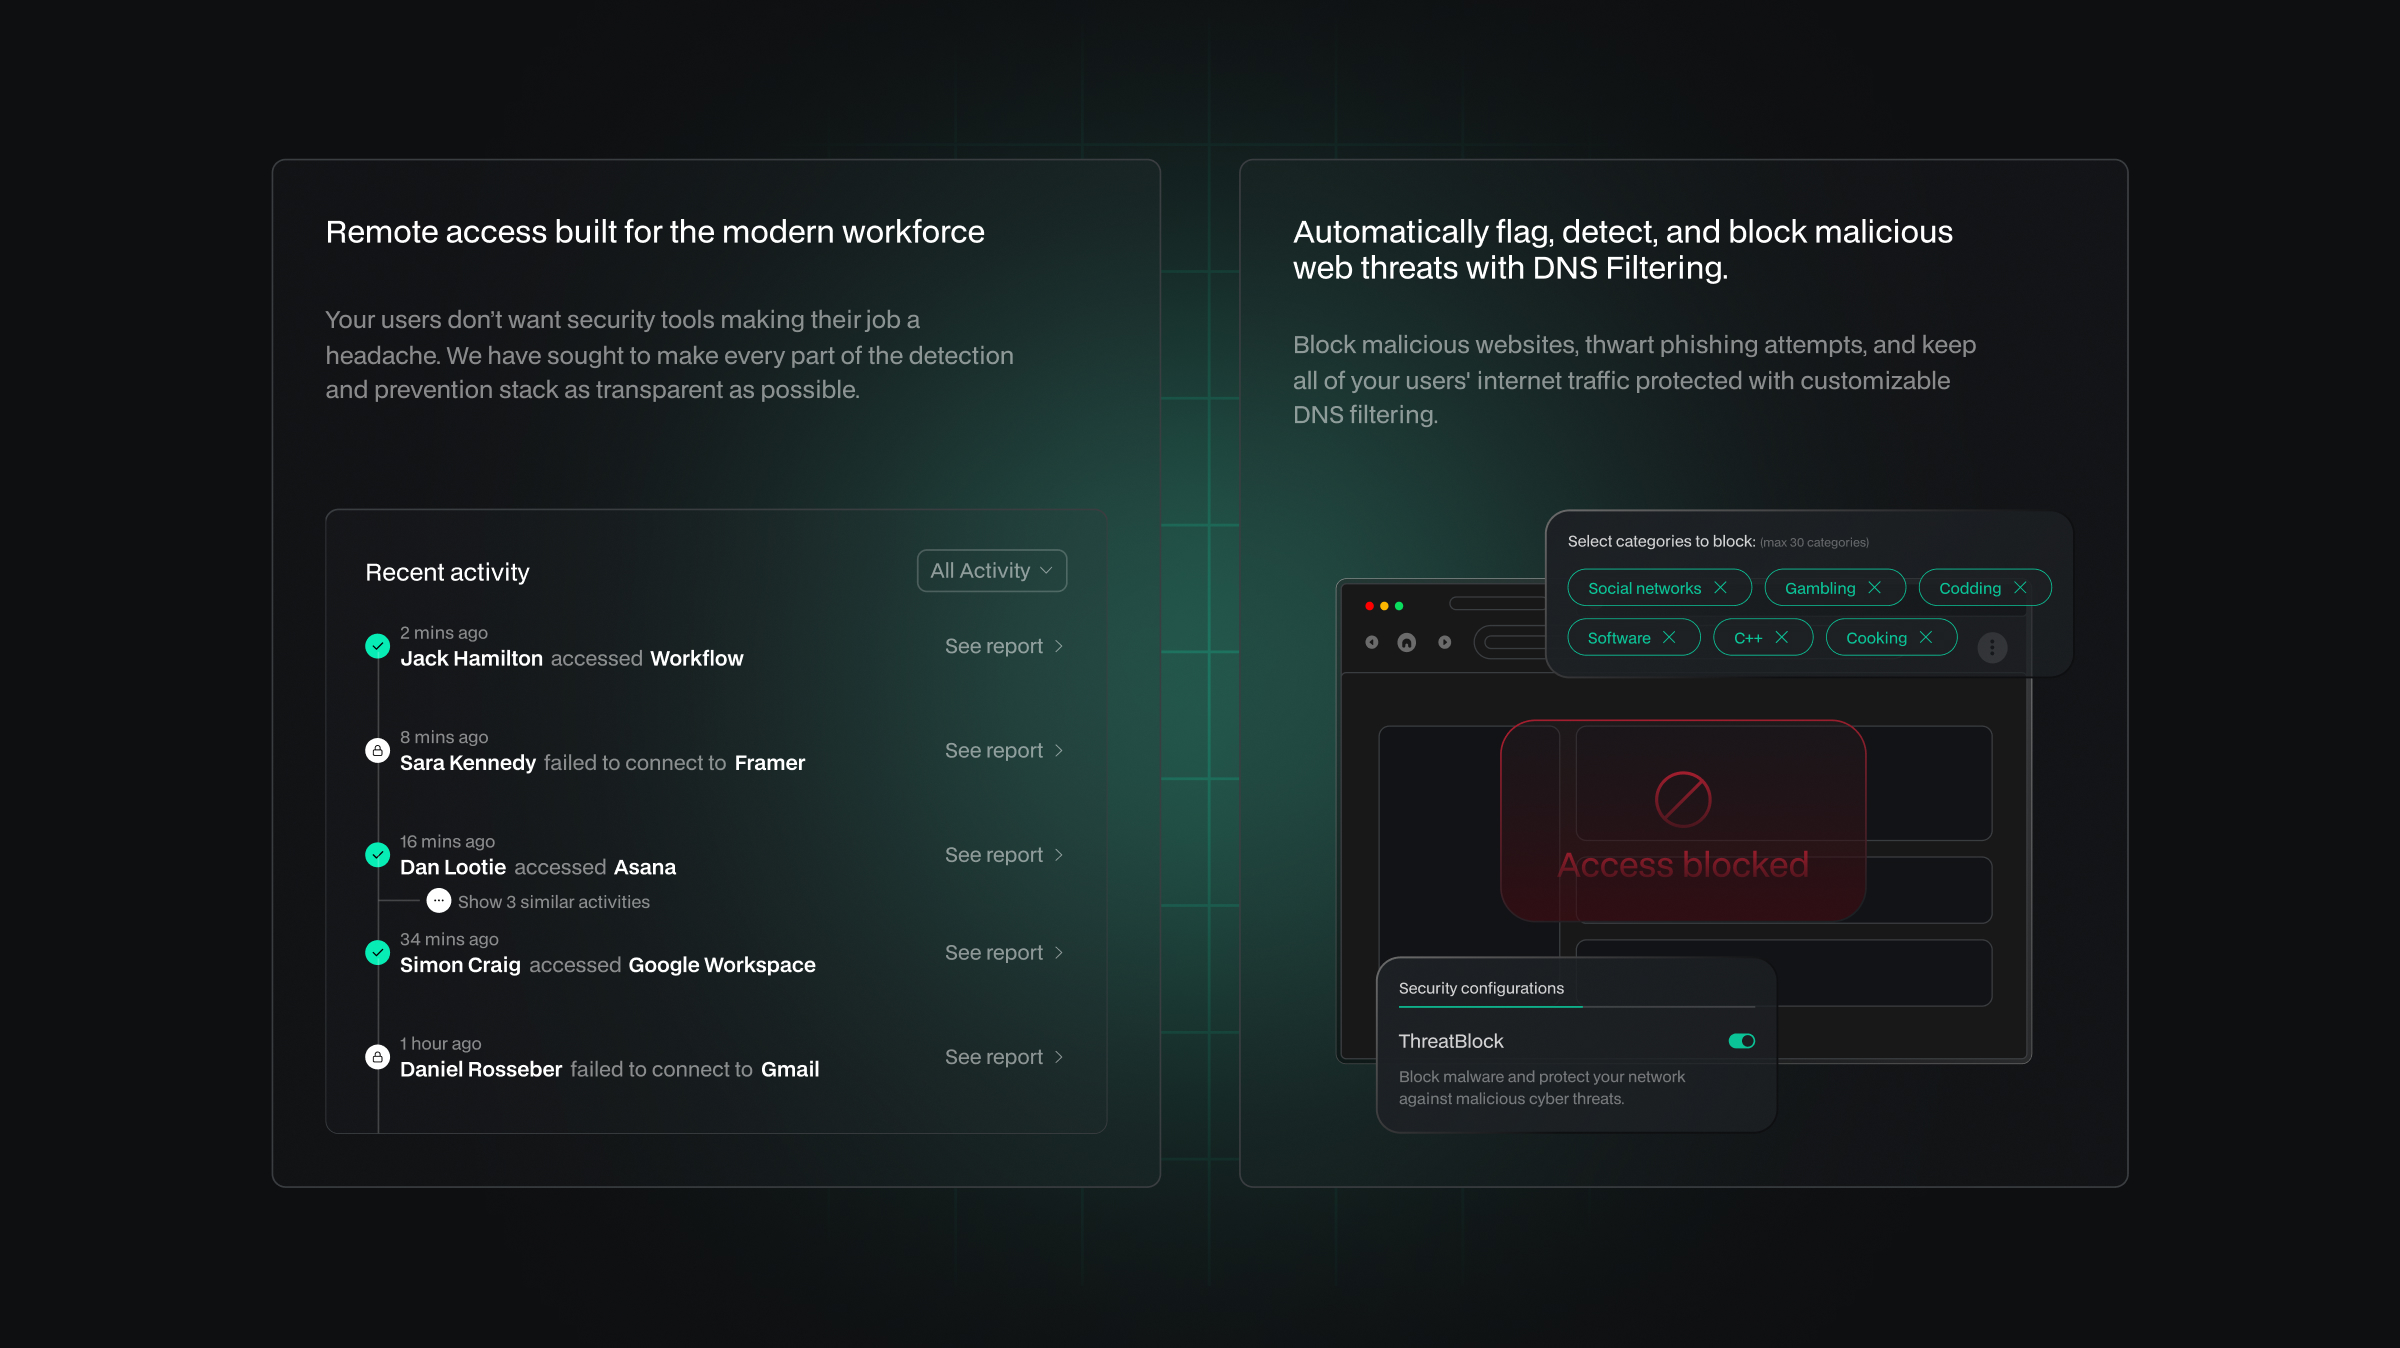Viewport: 2400px width, 1348px height.
Task: Toggle the ThreatBlock switch off
Action: pyautogui.click(x=1741, y=1041)
